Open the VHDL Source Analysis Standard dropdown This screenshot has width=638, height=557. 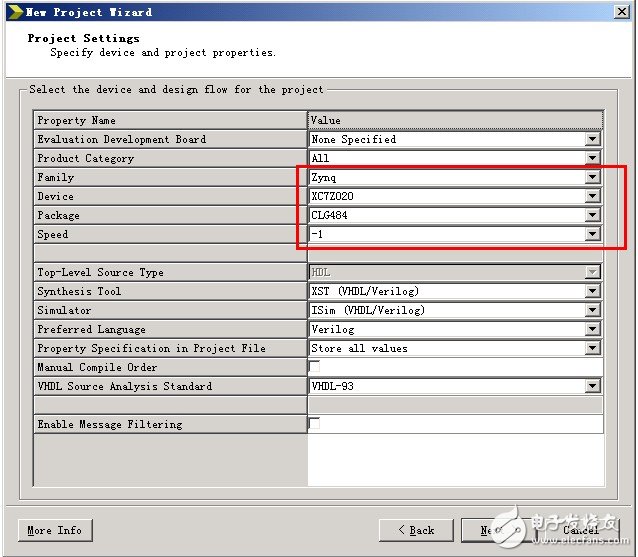[x=593, y=387]
